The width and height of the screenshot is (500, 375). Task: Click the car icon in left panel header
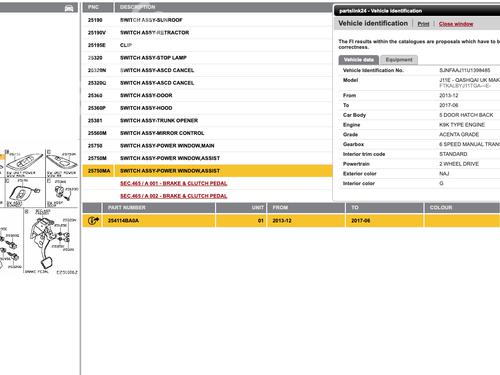coord(69,8)
